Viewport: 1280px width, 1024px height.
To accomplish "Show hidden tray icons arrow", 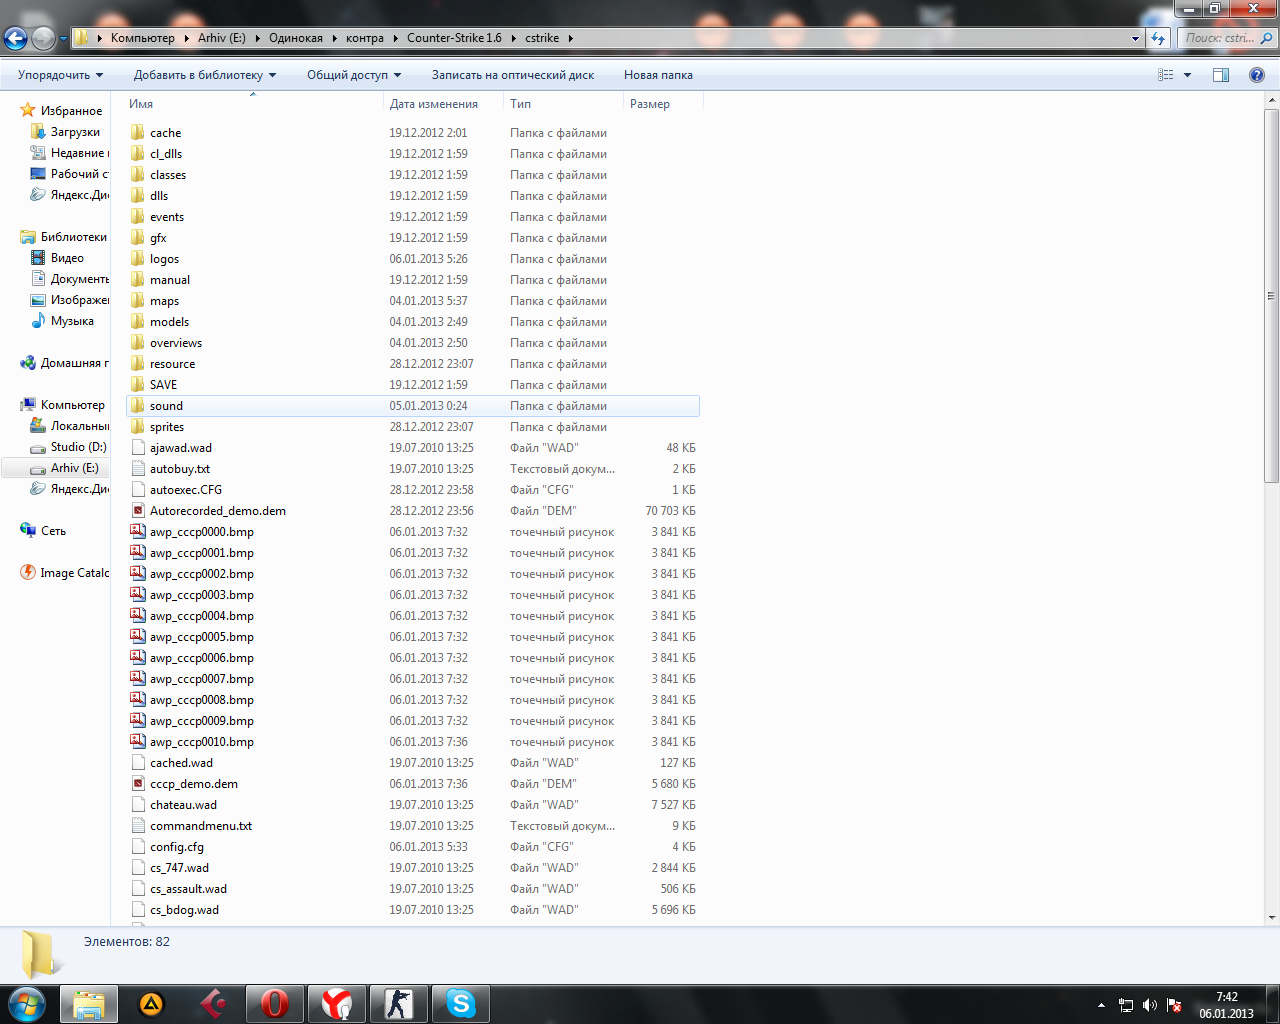I will click(x=1101, y=1005).
